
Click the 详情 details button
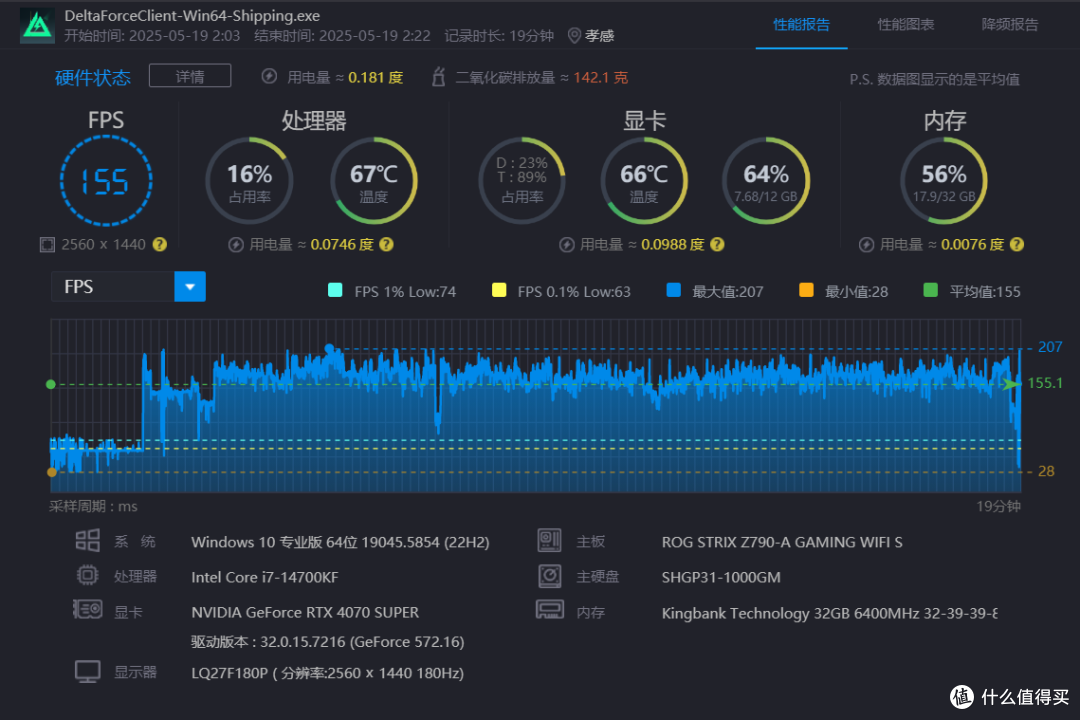coord(190,76)
